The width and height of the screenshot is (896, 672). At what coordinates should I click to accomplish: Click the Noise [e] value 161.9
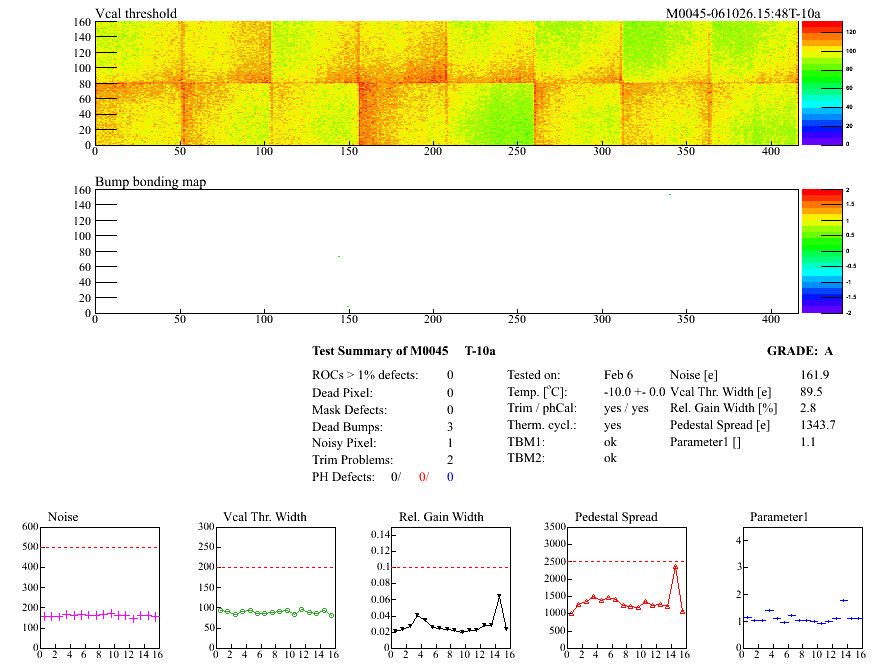click(x=816, y=375)
